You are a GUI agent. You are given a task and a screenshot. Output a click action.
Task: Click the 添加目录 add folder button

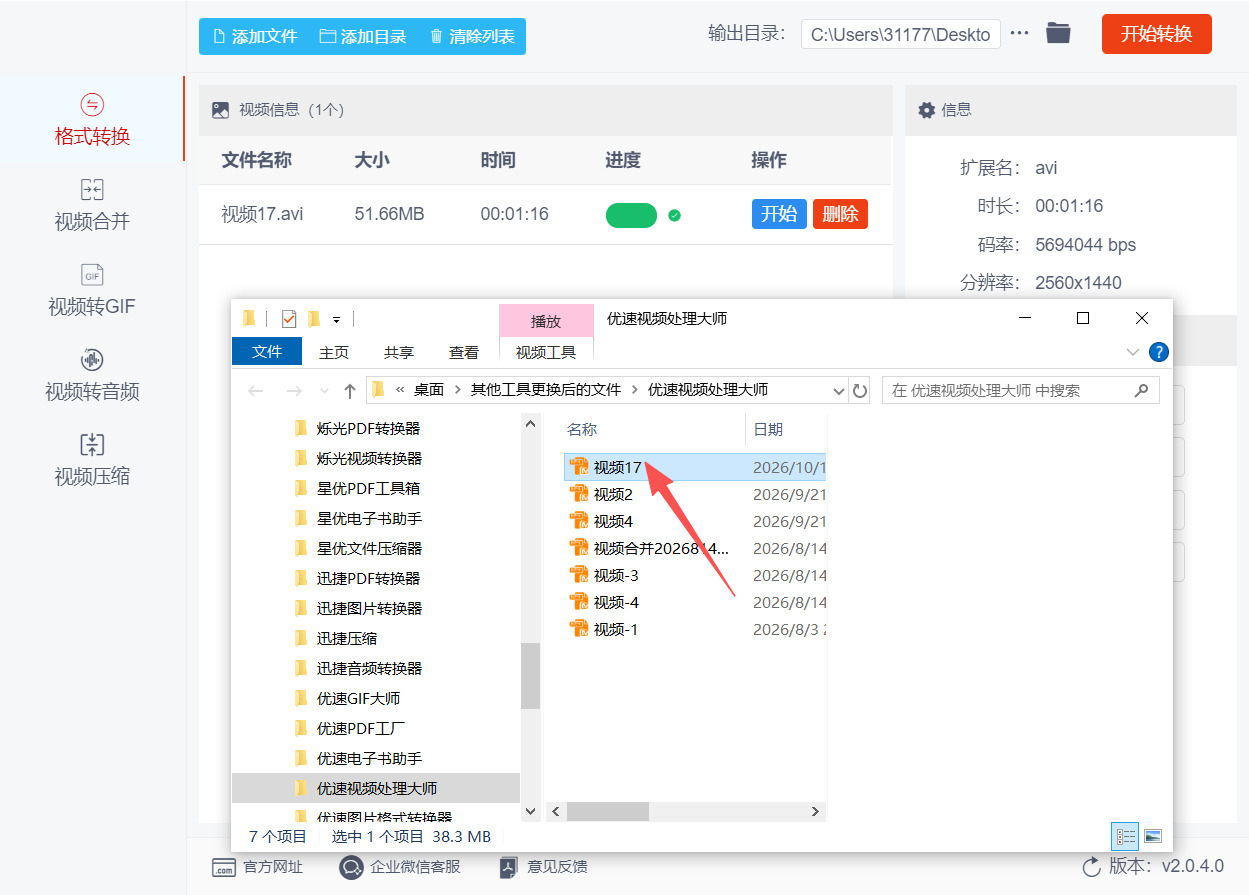(x=363, y=36)
